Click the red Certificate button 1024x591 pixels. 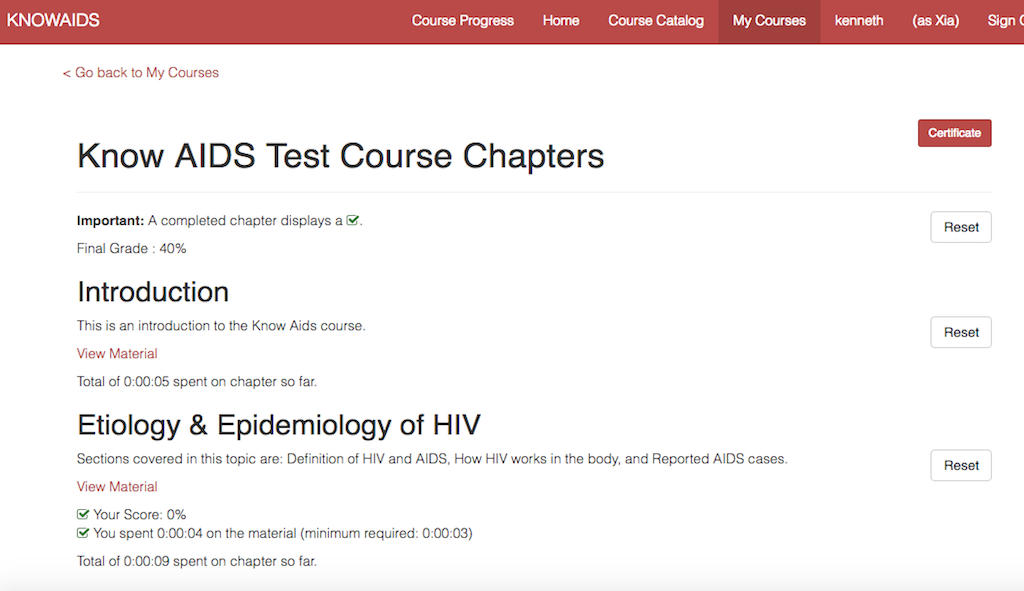[x=954, y=133]
